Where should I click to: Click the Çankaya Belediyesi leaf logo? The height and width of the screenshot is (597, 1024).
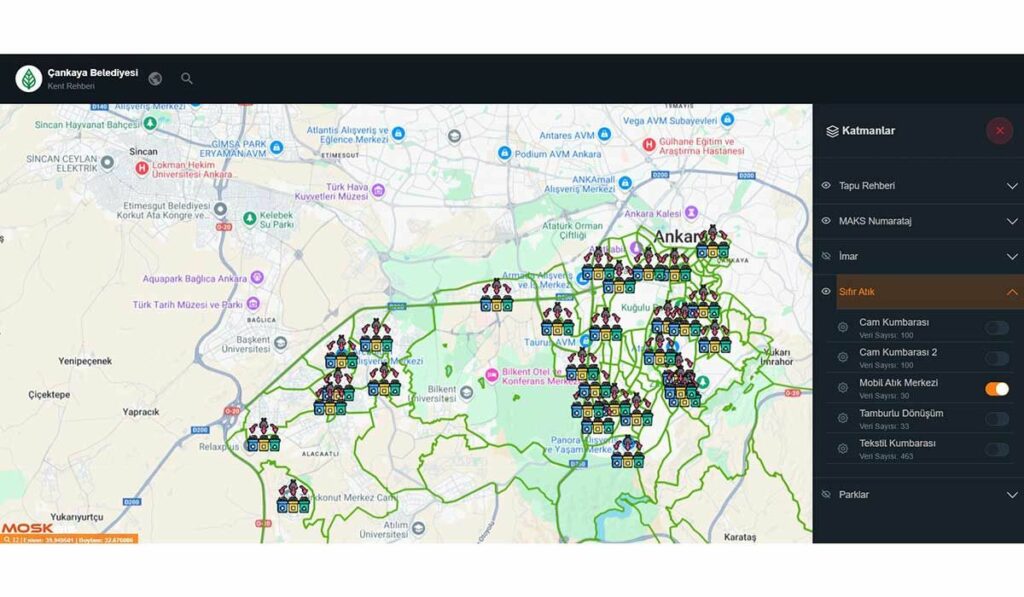(29, 78)
